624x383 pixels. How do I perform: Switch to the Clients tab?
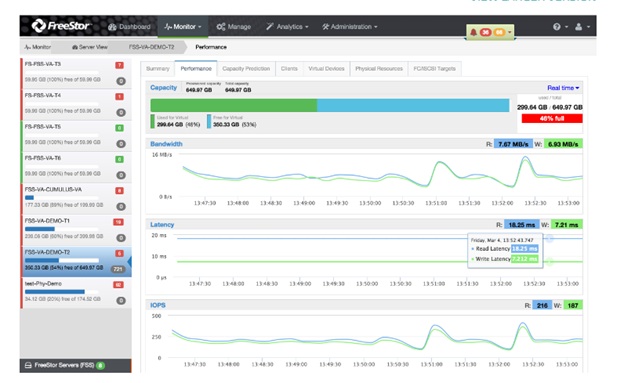289,68
